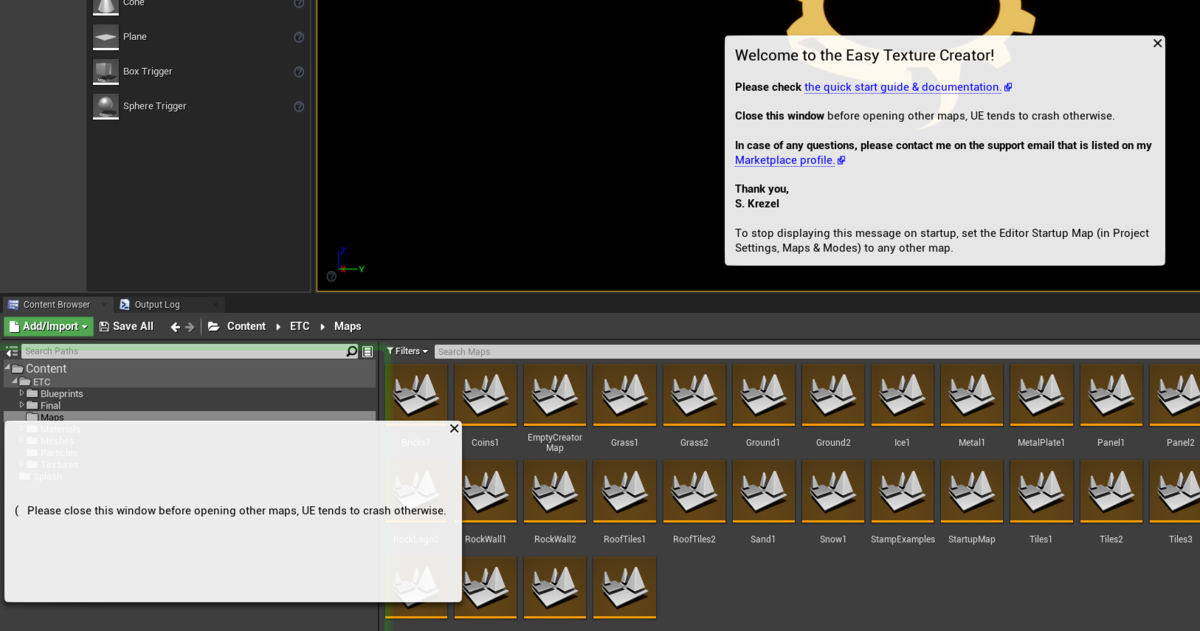Click the Add/Import button
Image resolution: width=1200 pixels, height=631 pixels.
pos(49,326)
